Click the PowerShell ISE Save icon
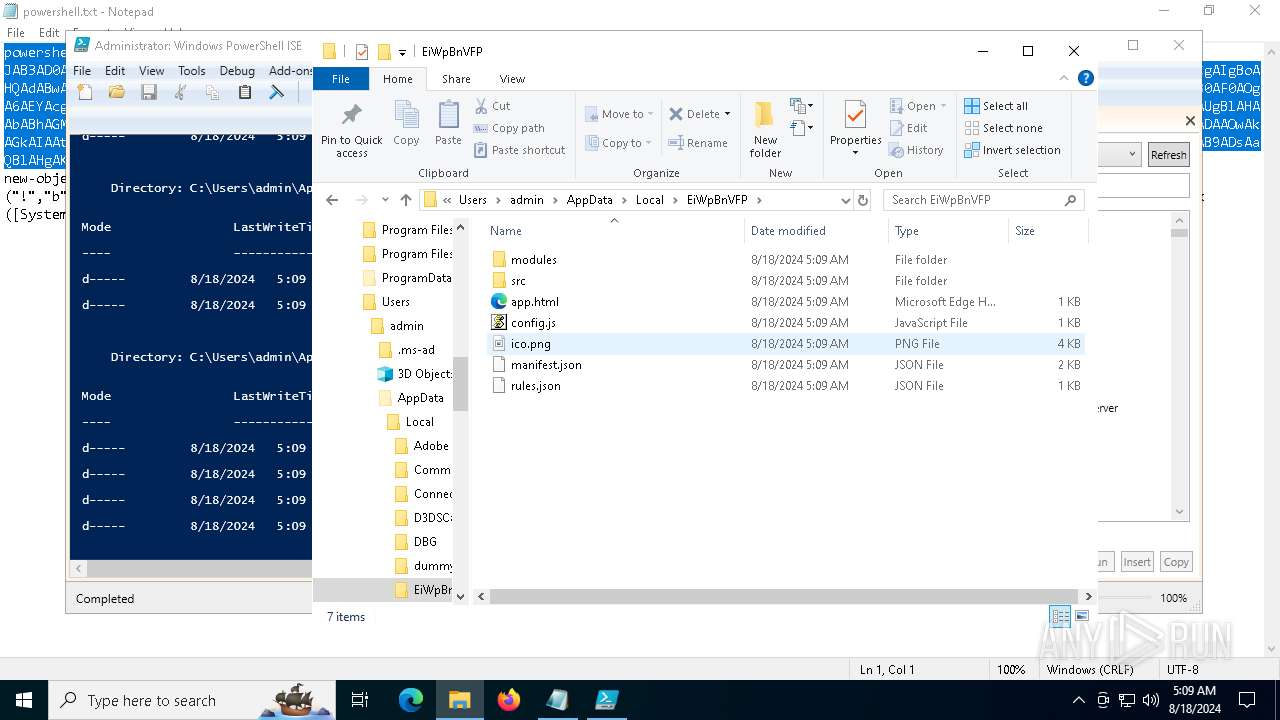The image size is (1280, 720). [x=149, y=92]
